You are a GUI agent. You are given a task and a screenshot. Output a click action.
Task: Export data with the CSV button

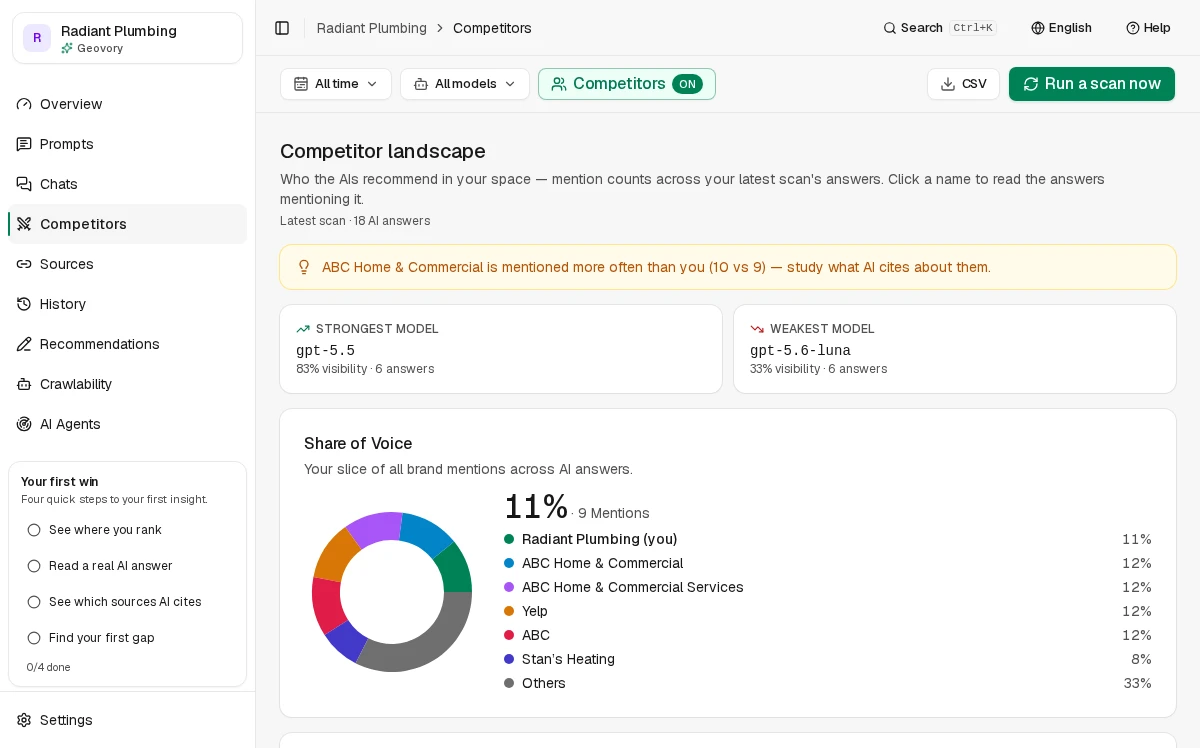[963, 84]
